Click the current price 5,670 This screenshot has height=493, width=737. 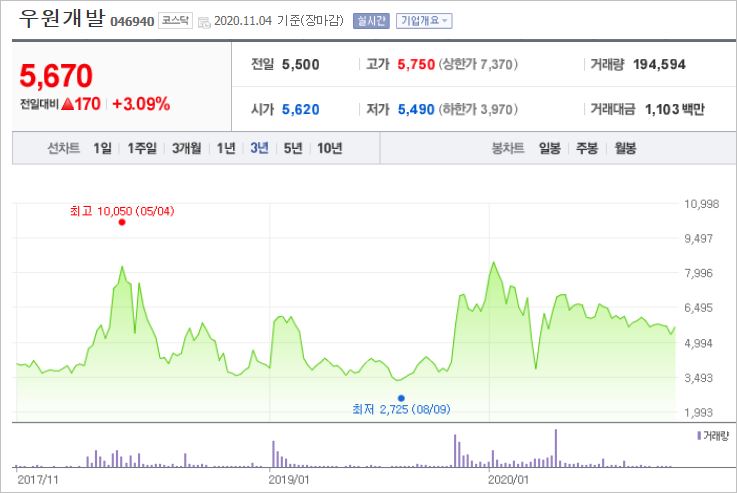click(x=56, y=76)
